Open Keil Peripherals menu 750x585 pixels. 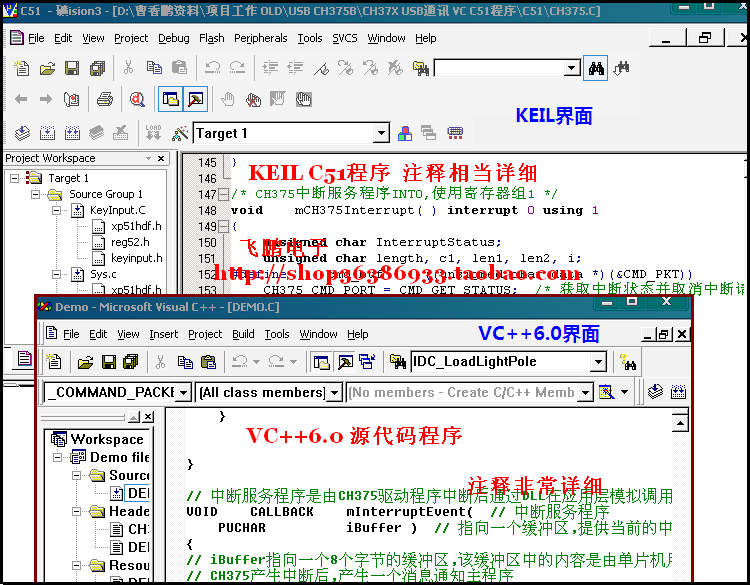(x=261, y=38)
